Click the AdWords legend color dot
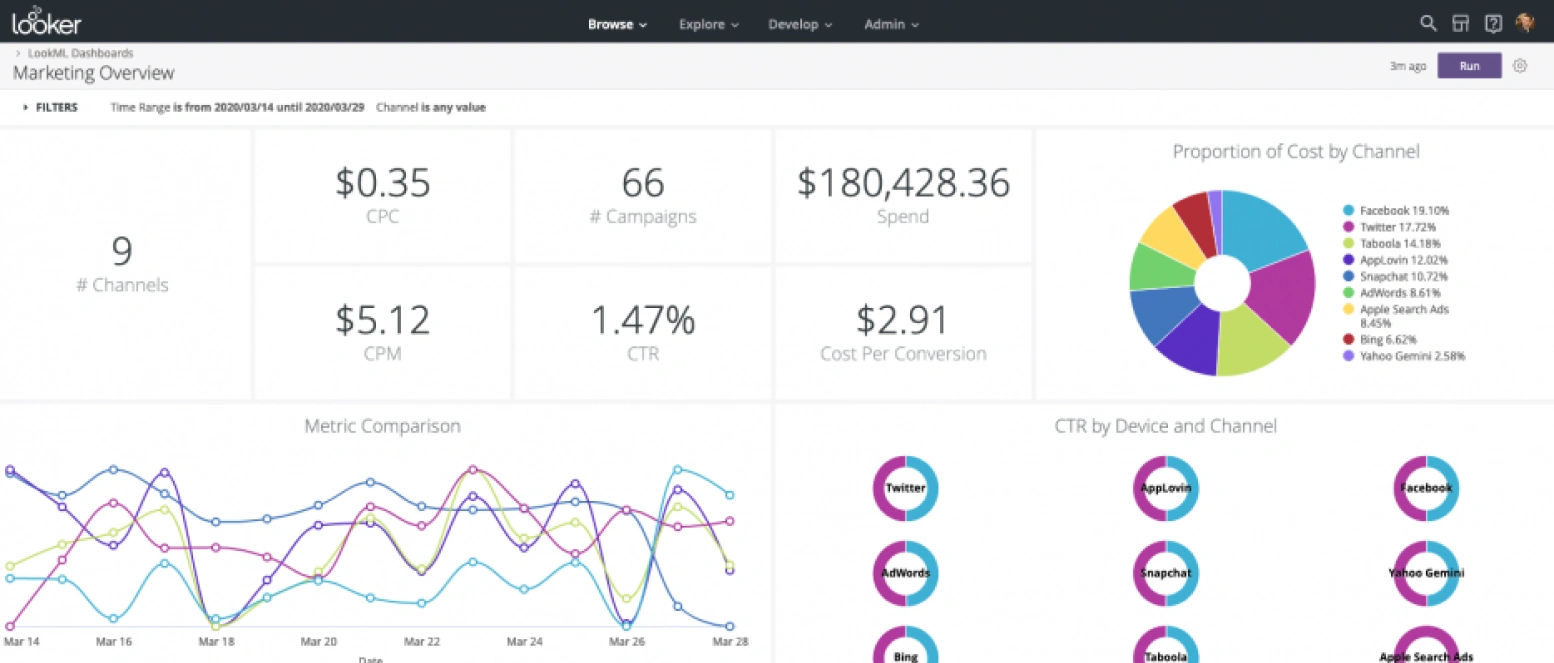The width and height of the screenshot is (1554, 663). [x=1349, y=293]
